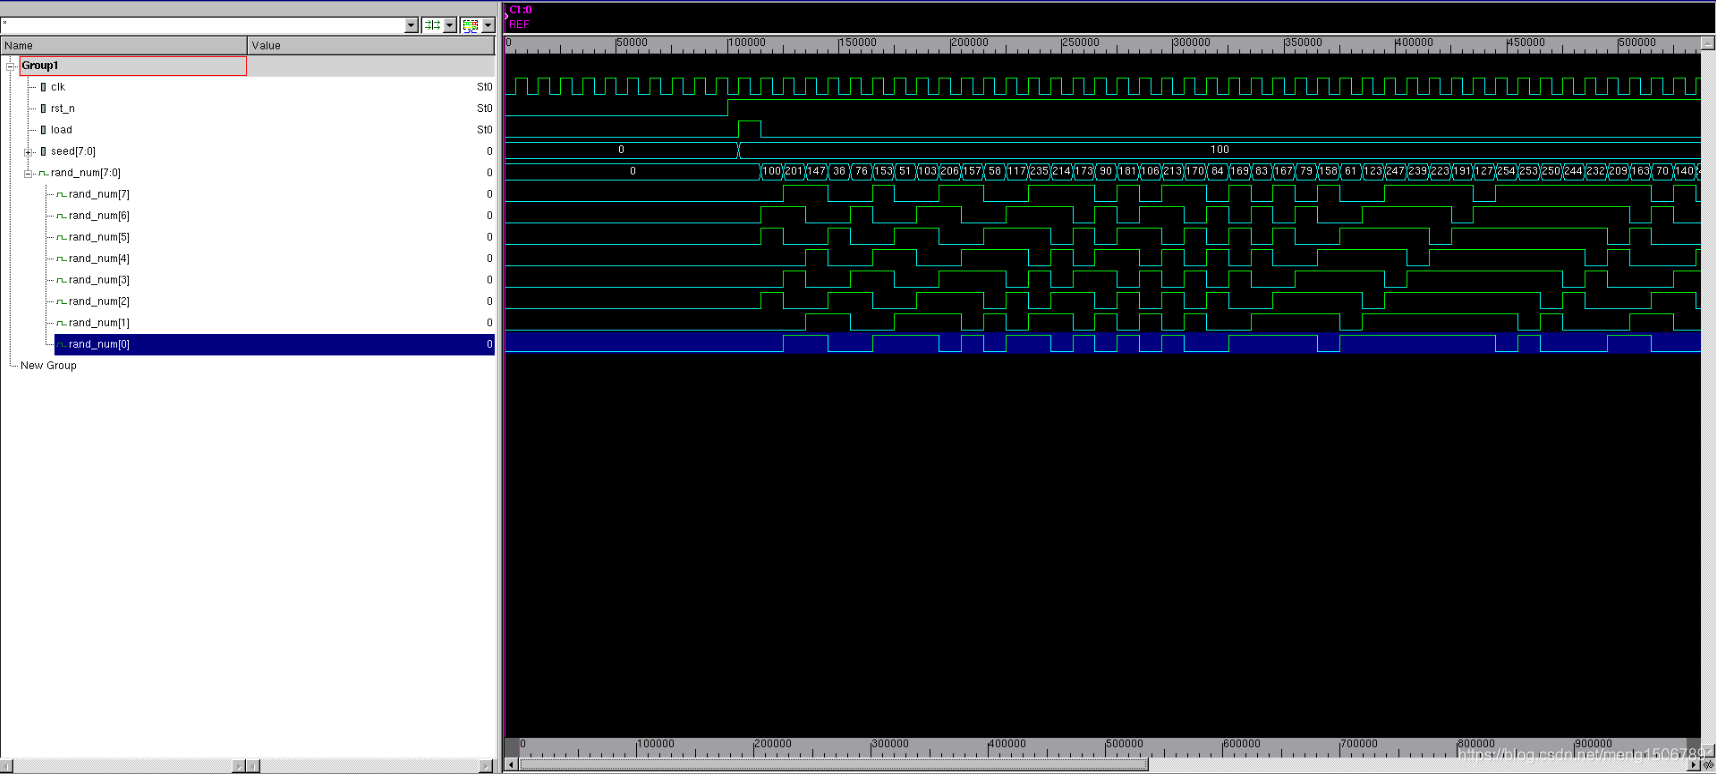The image size is (1716, 774).
Task: Click the rand_num value 201 segment
Action: click(794, 171)
